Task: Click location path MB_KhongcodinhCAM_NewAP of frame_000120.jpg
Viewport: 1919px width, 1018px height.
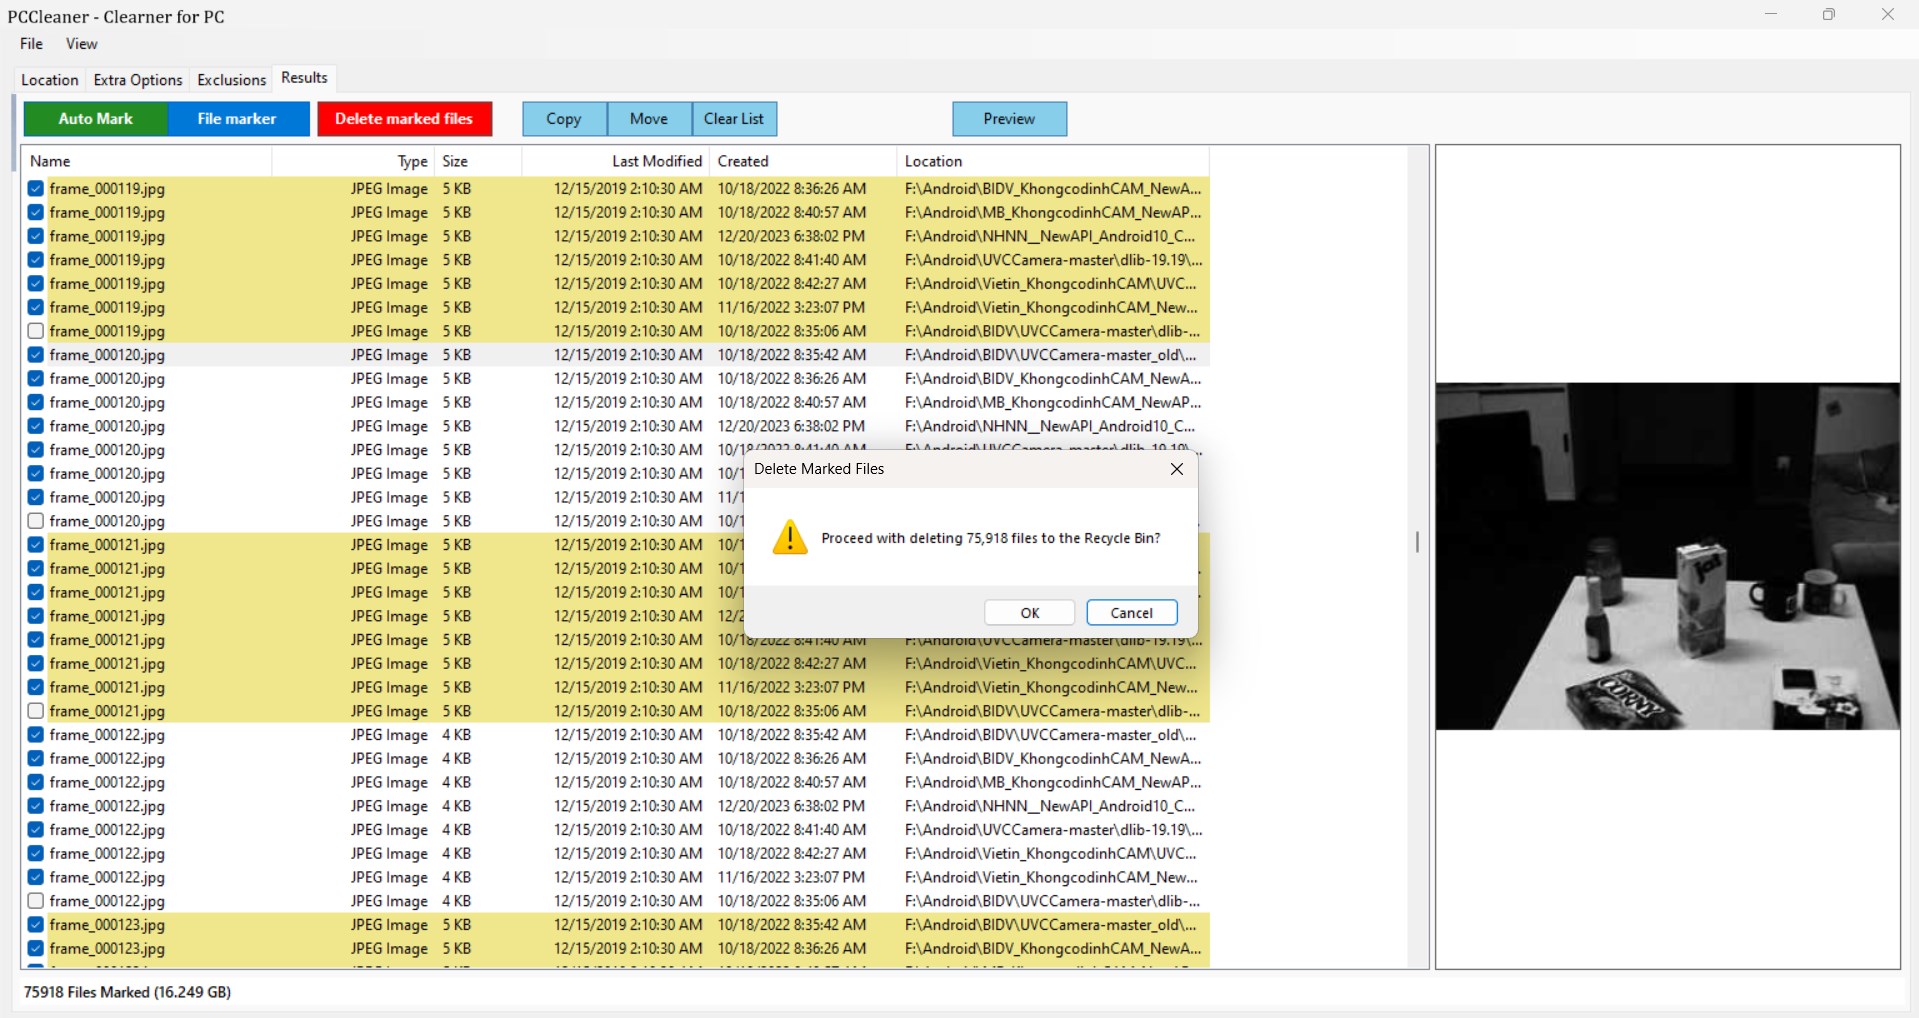Action: pyautogui.click(x=1053, y=403)
